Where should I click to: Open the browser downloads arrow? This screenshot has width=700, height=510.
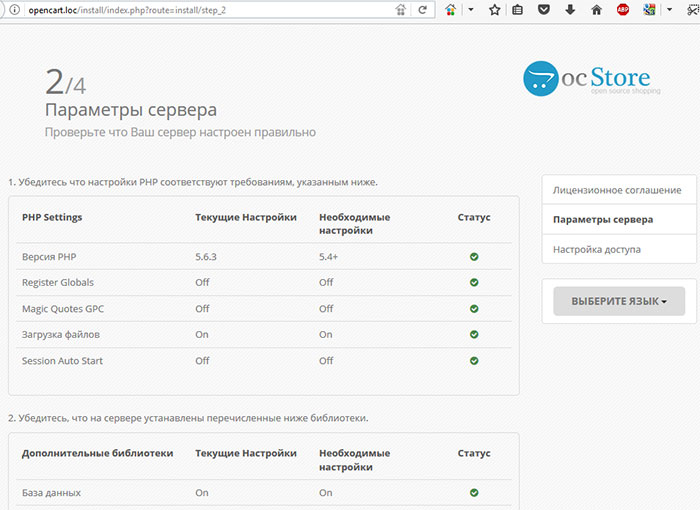[570, 10]
